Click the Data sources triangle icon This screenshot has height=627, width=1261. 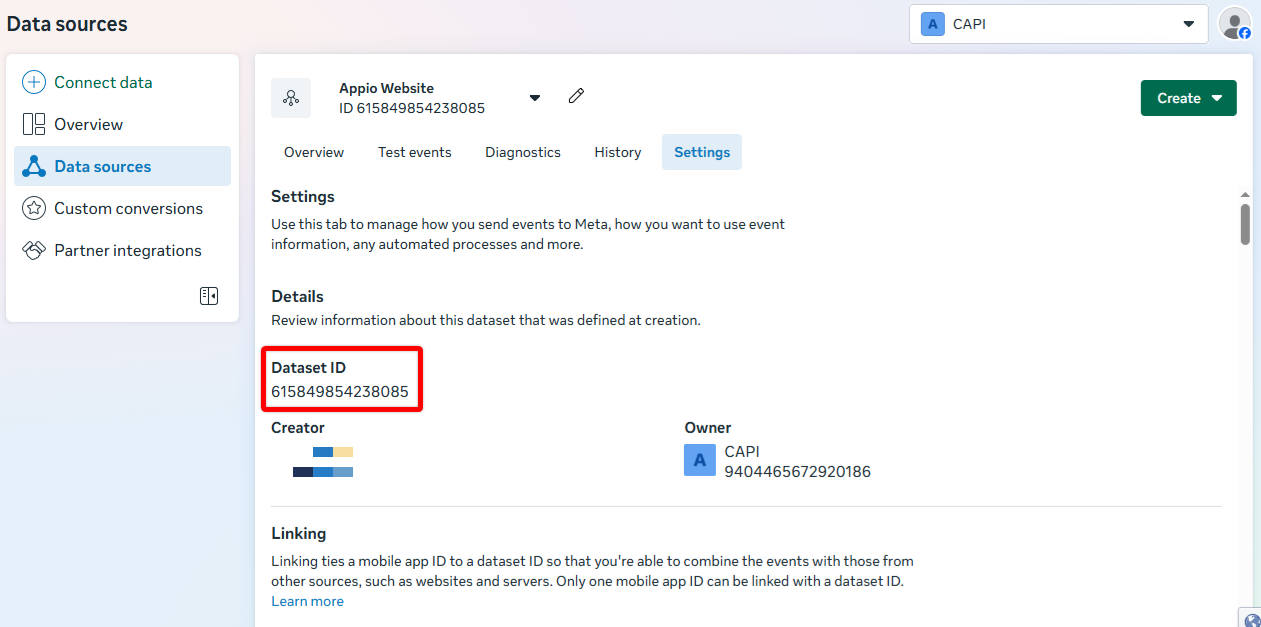click(x=34, y=166)
